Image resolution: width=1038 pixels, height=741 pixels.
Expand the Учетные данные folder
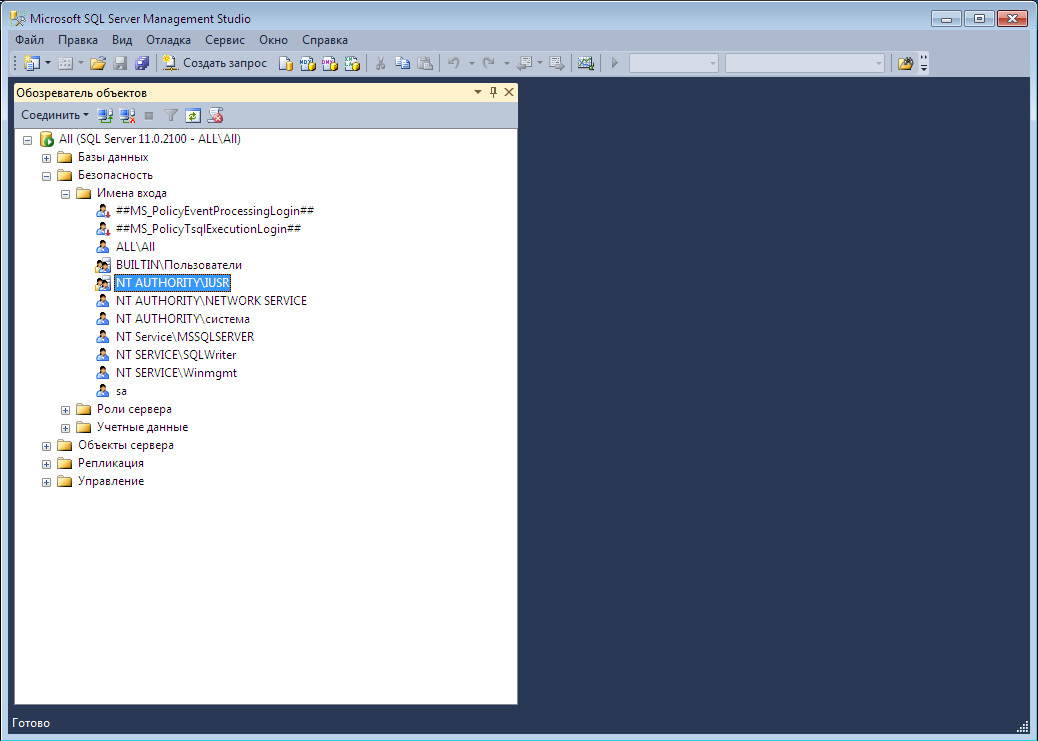point(66,428)
